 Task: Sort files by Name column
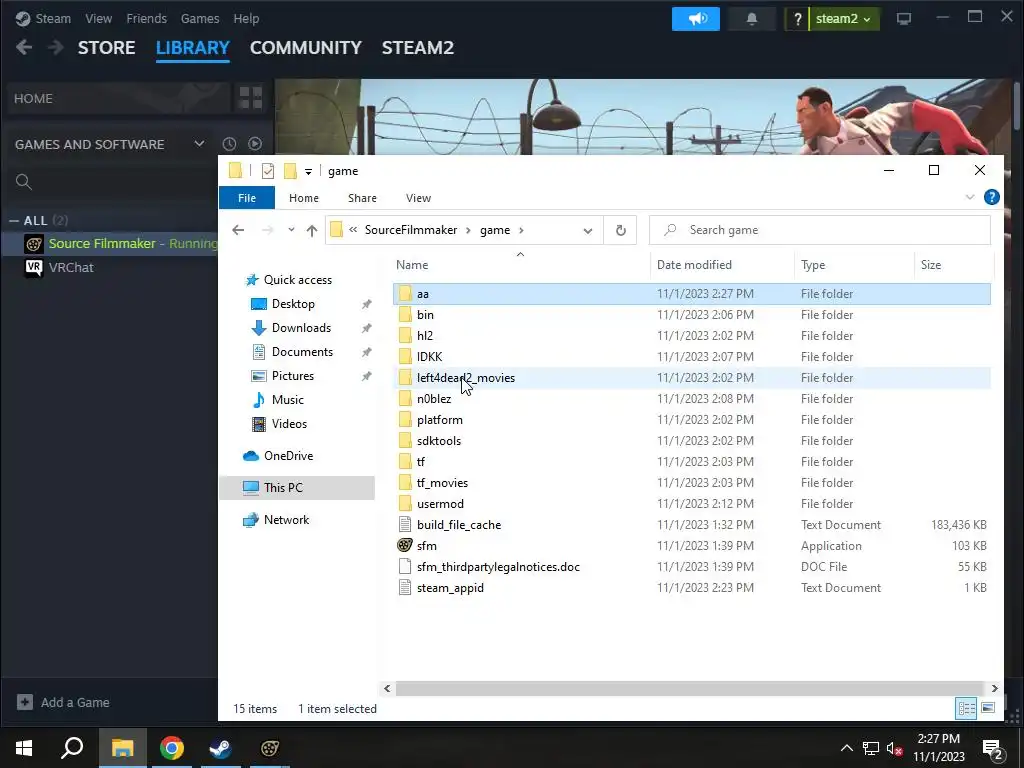point(520,264)
